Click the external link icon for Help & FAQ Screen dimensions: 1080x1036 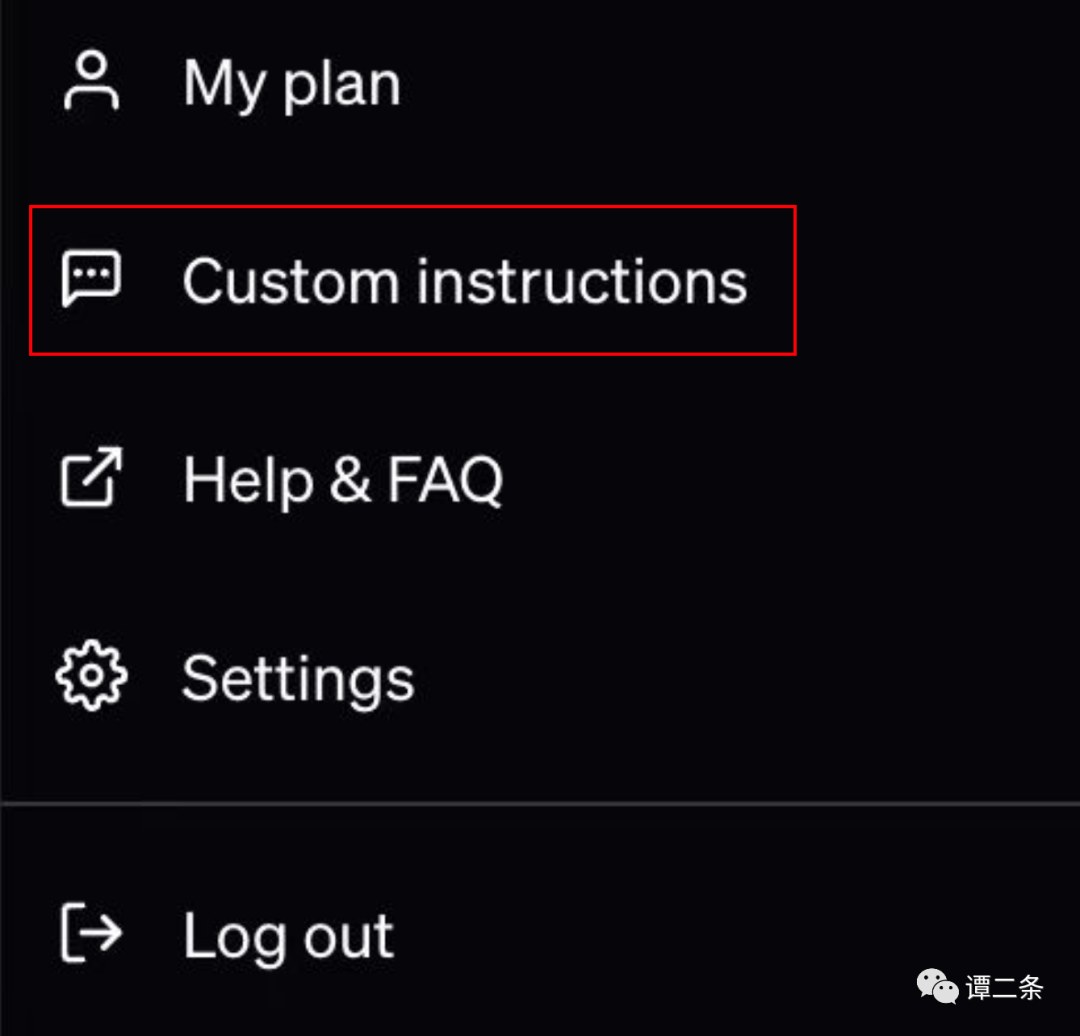pyautogui.click(x=91, y=477)
